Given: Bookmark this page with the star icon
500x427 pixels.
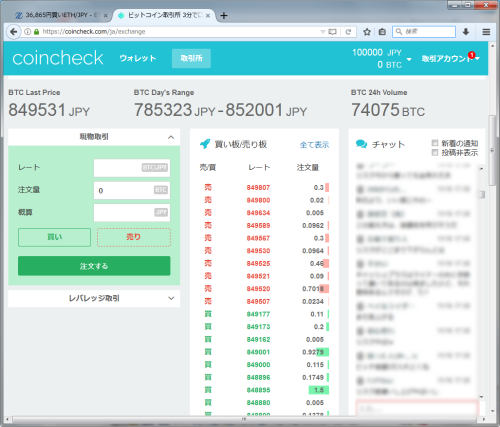Looking at the screenshot, I should click(x=367, y=32).
